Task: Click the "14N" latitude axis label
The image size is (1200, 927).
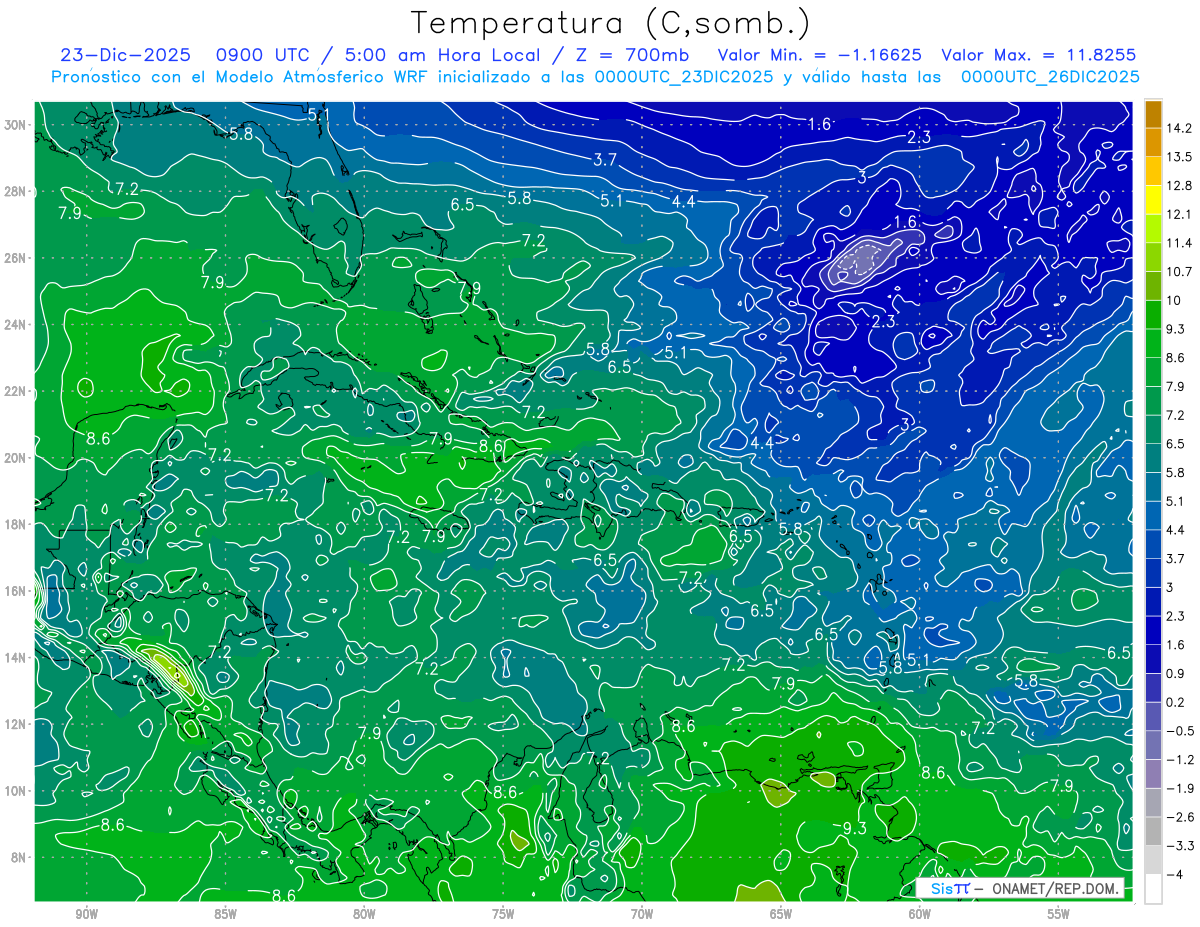Action: click(17, 657)
